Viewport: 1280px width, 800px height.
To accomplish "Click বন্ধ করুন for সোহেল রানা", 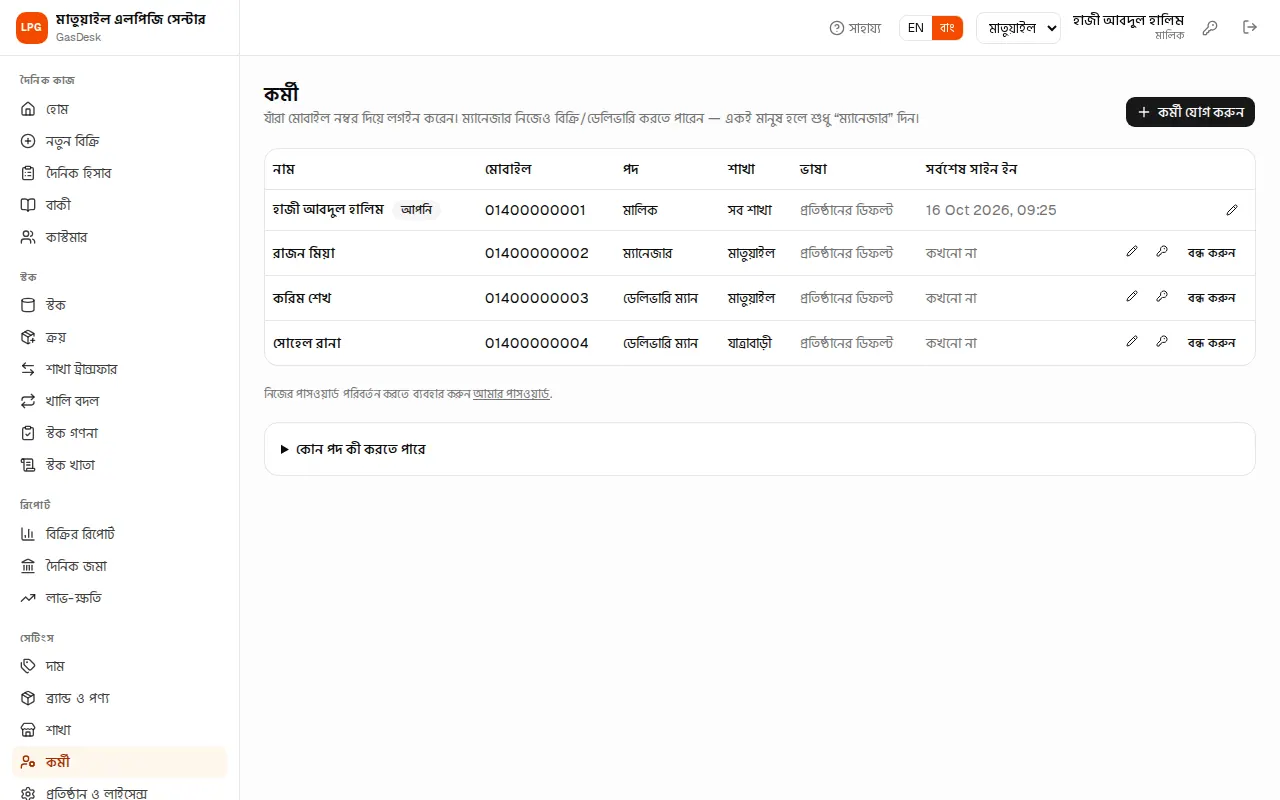I will (1211, 343).
